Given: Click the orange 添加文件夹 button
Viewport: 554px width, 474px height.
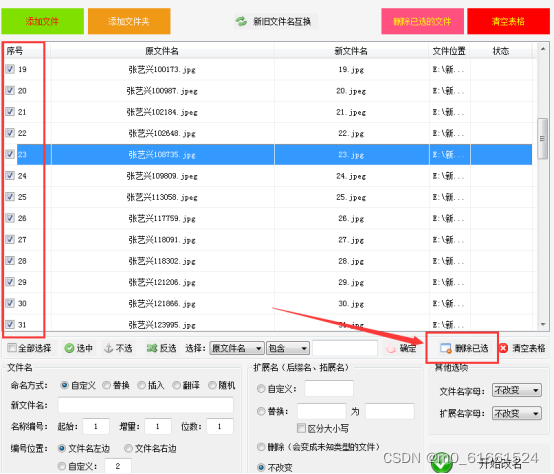Looking at the screenshot, I should 129,22.
